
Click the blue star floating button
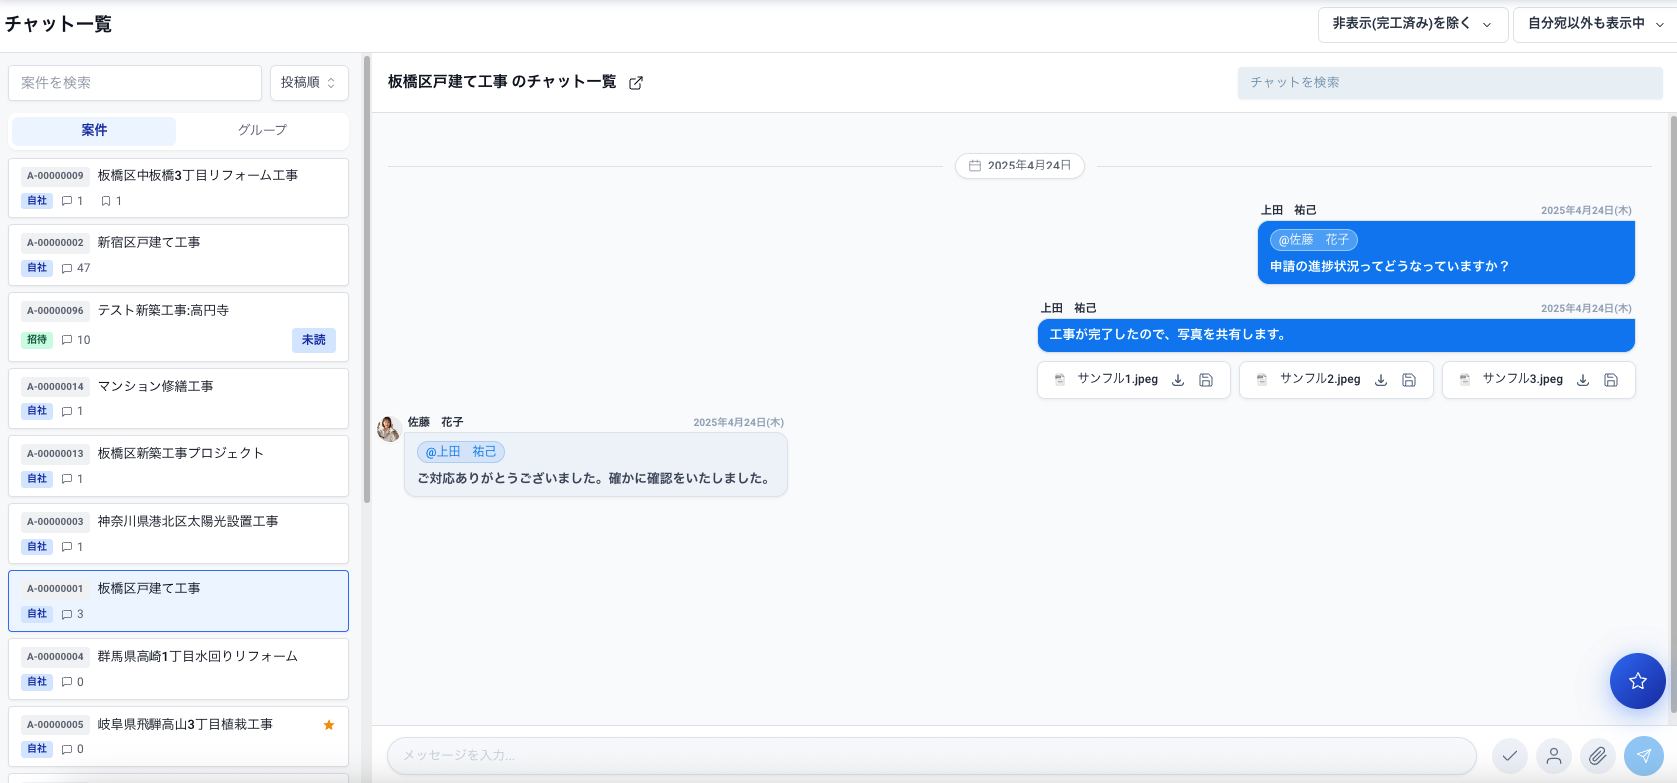point(1638,681)
